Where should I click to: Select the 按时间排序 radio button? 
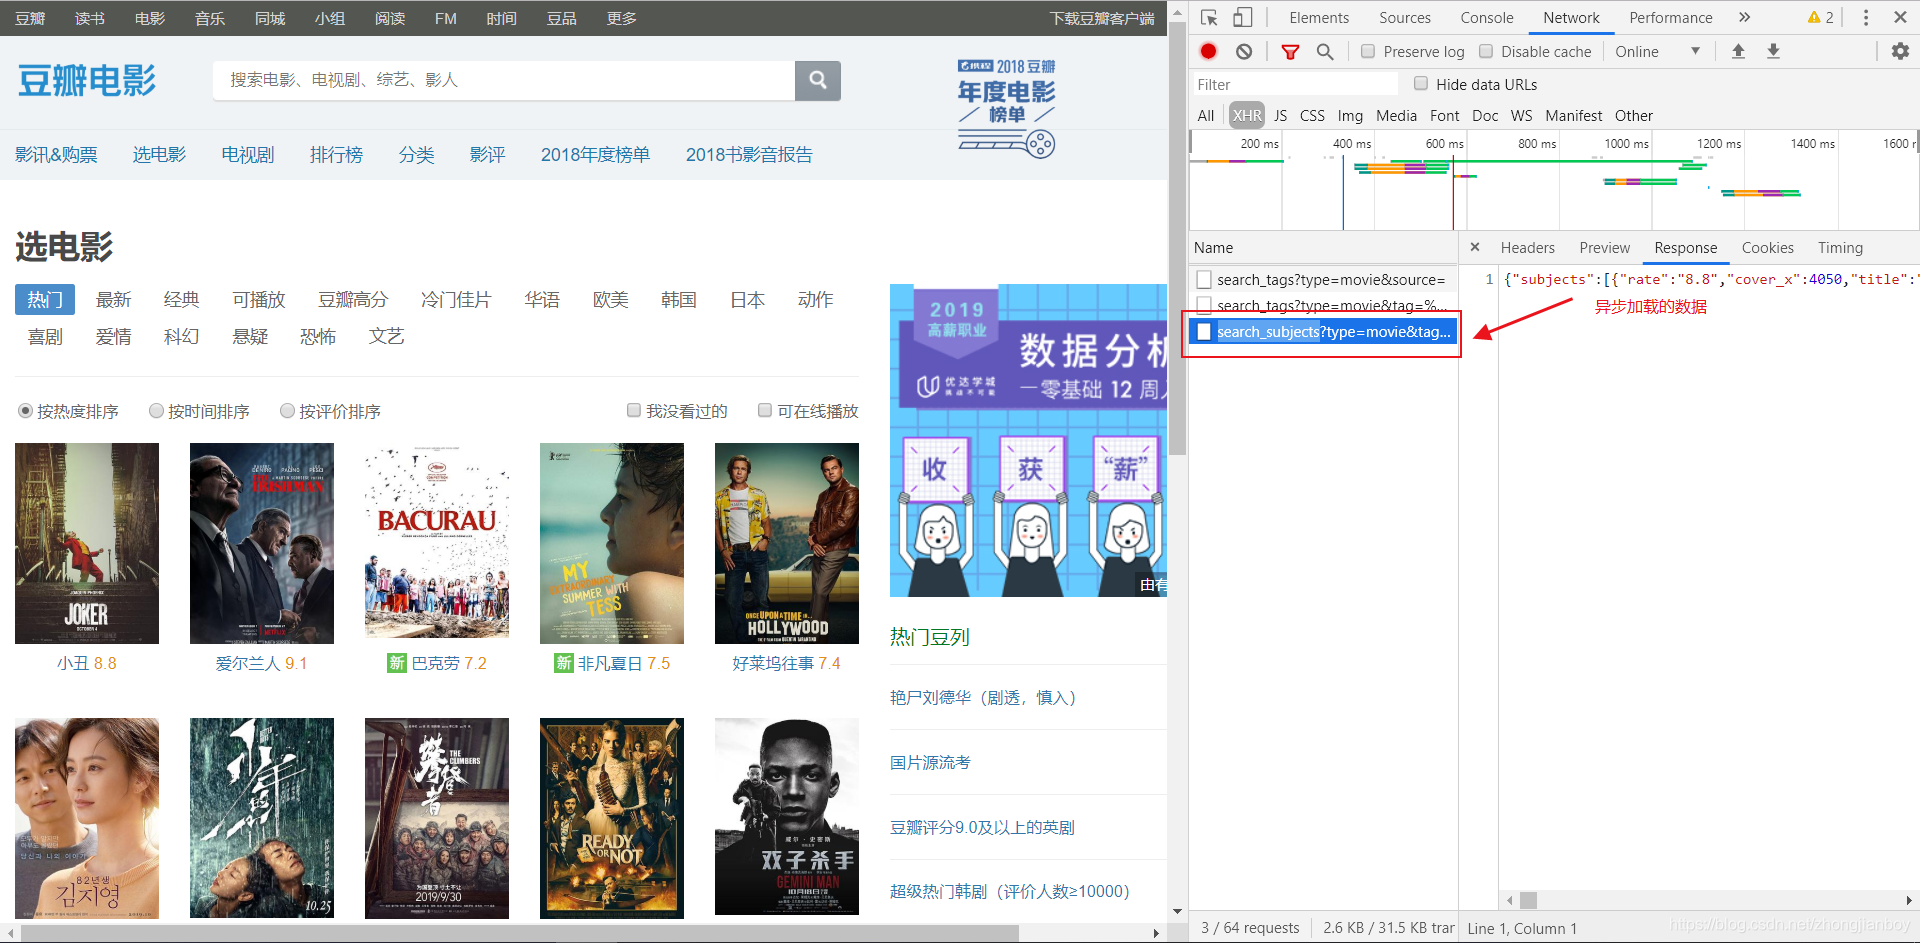(156, 411)
